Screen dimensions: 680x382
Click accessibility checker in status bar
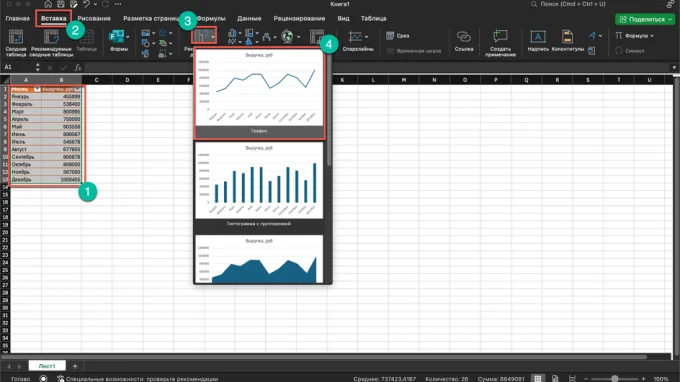tap(137, 379)
